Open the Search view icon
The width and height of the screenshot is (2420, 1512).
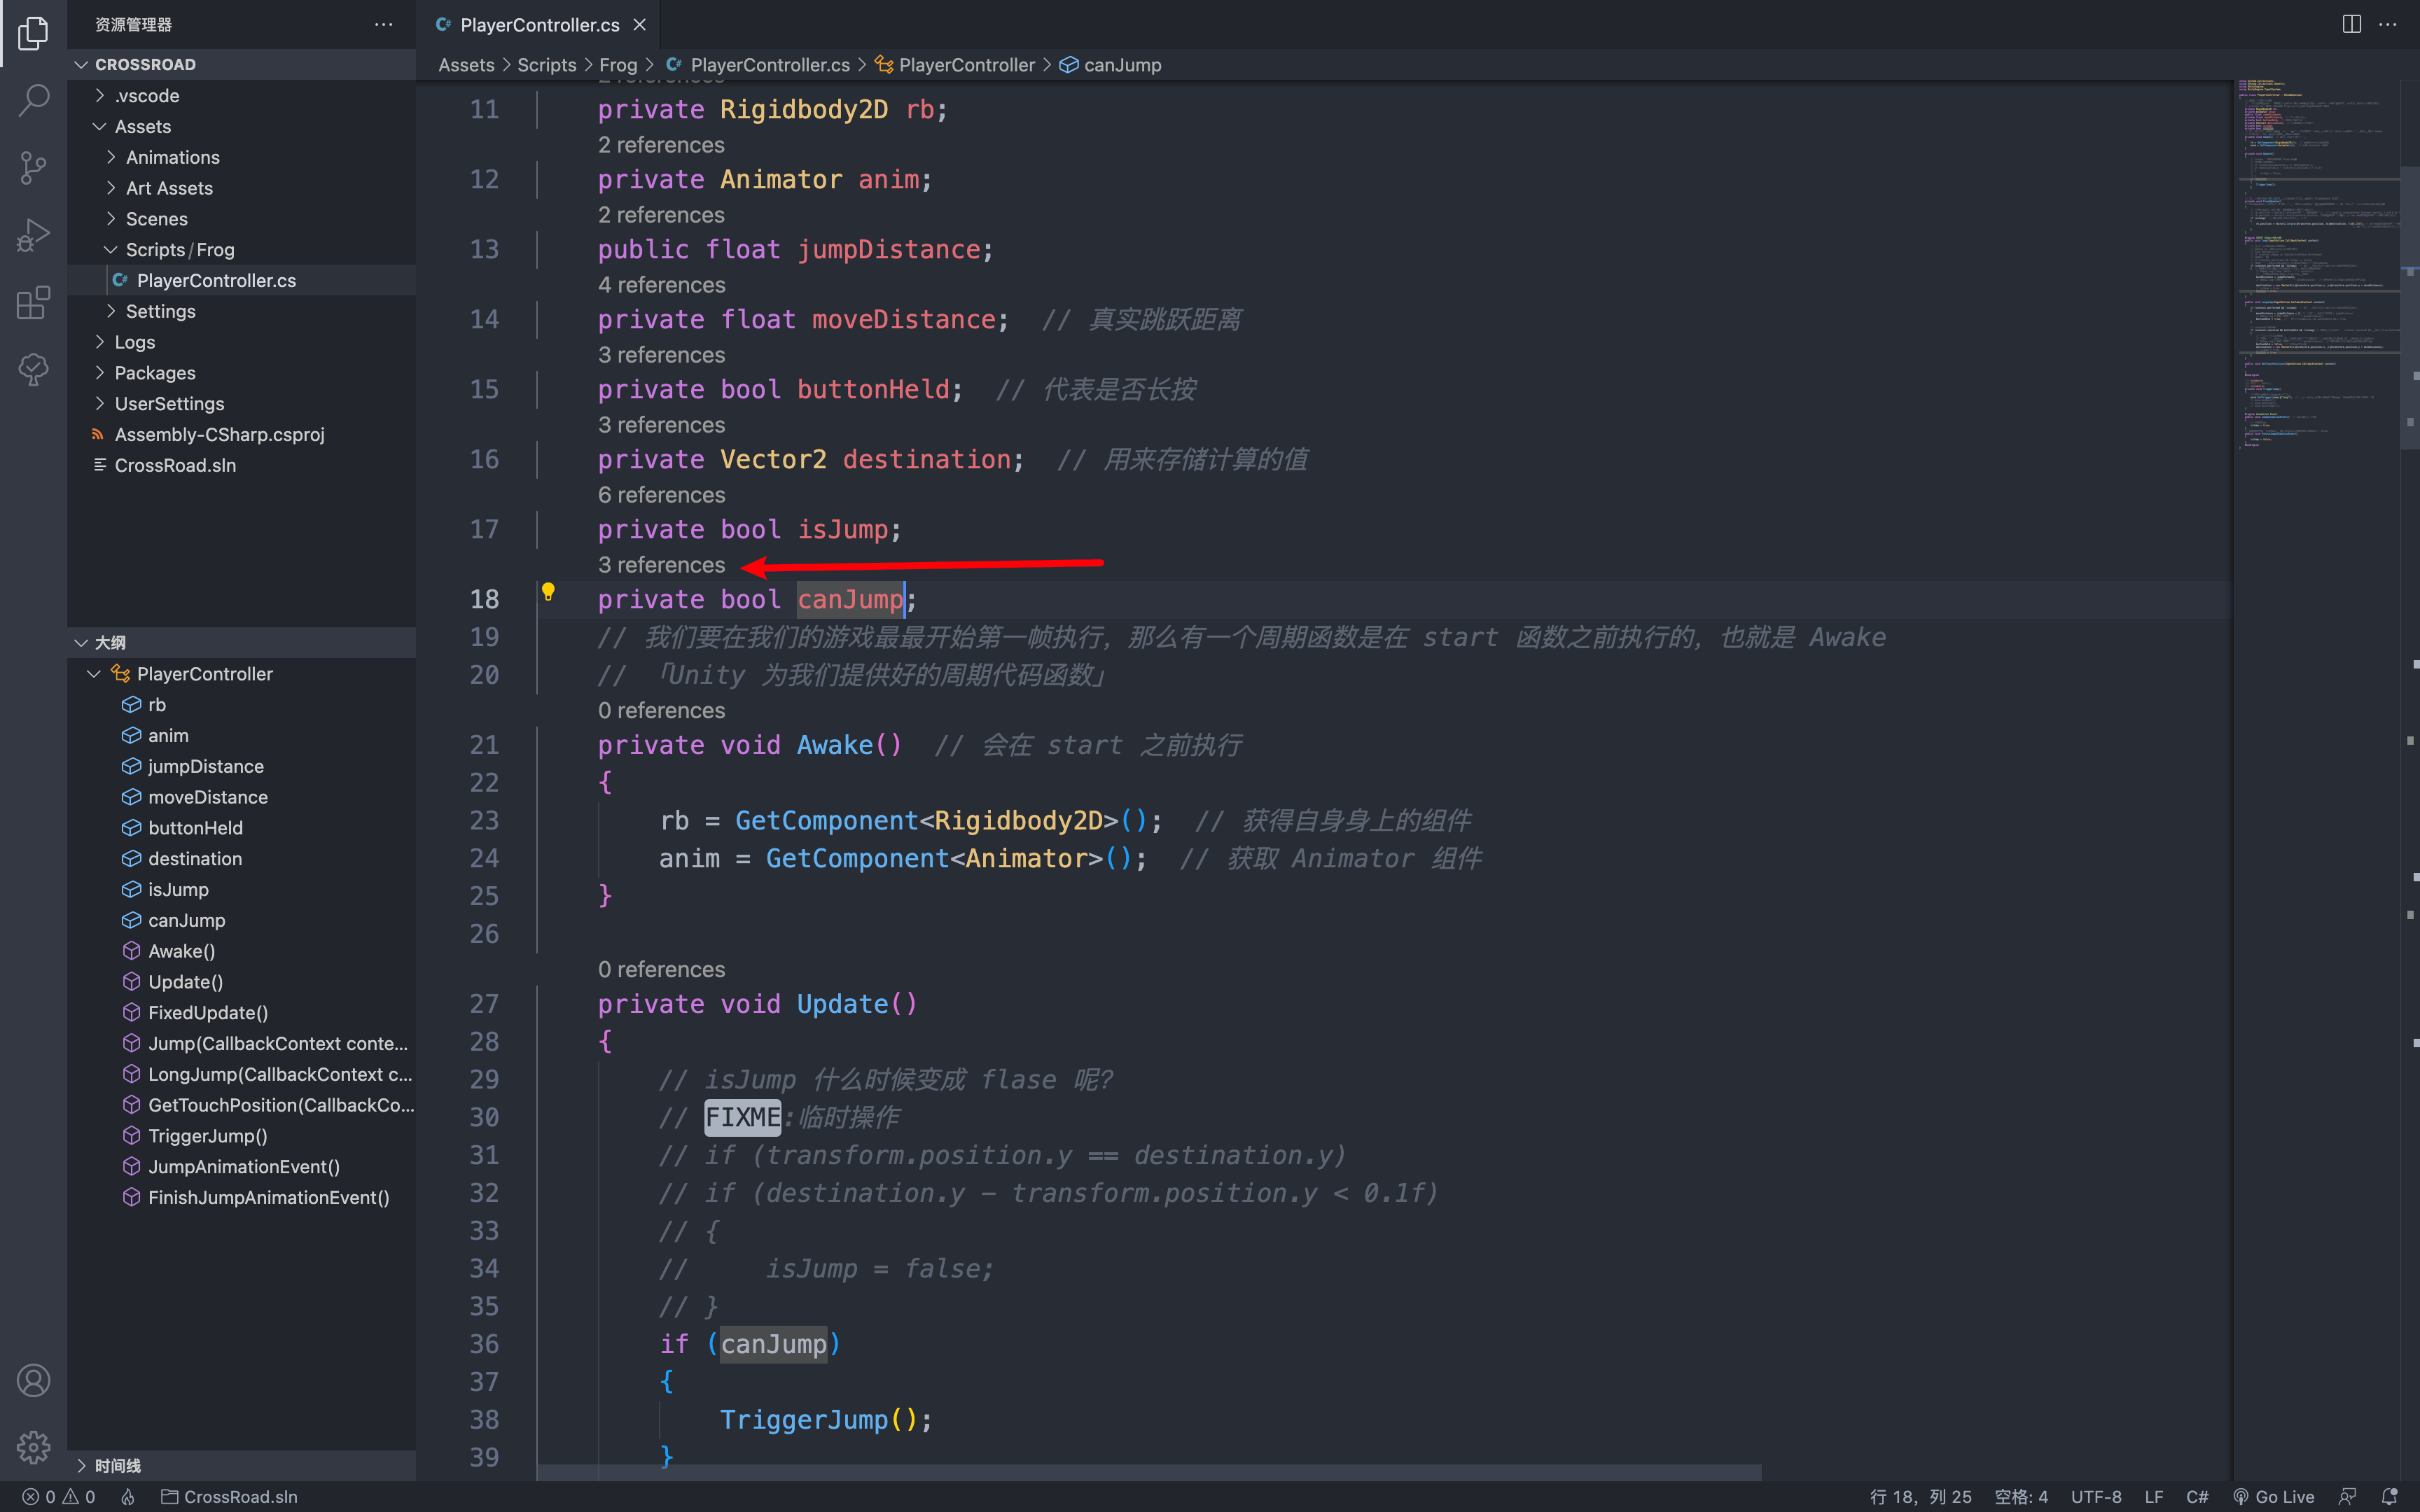point(33,100)
